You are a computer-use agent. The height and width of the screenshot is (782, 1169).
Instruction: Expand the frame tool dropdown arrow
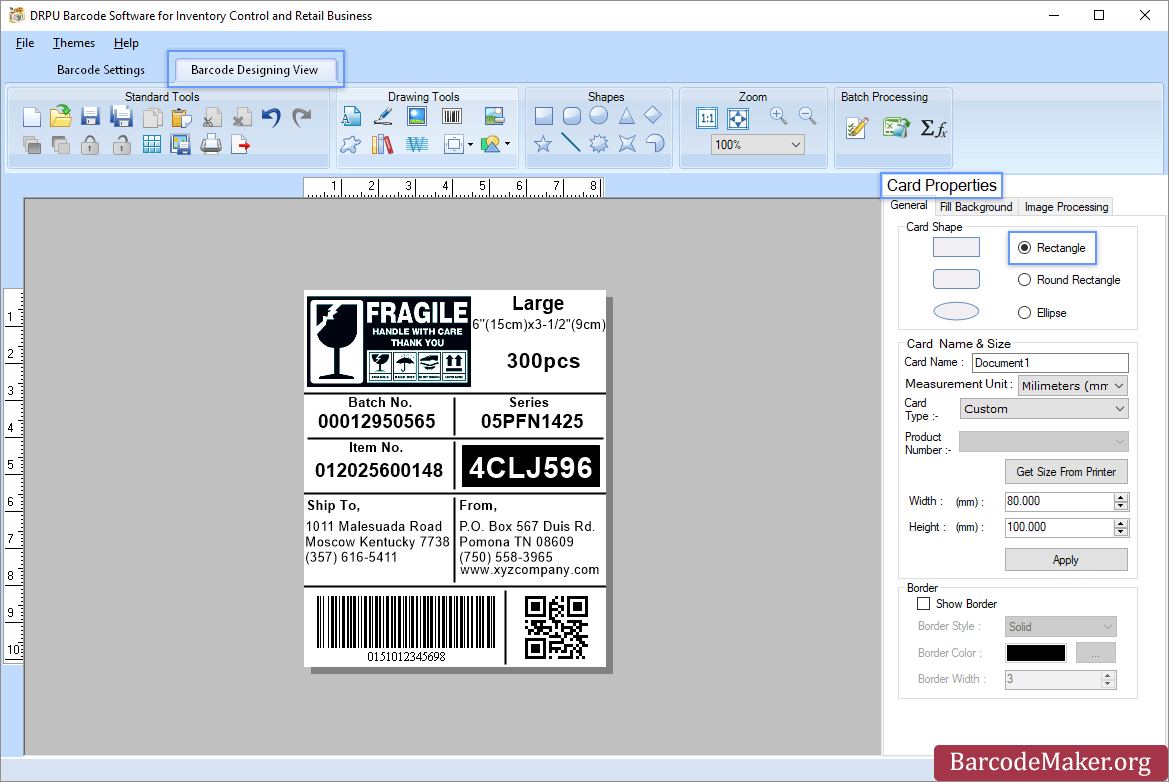(x=470, y=145)
